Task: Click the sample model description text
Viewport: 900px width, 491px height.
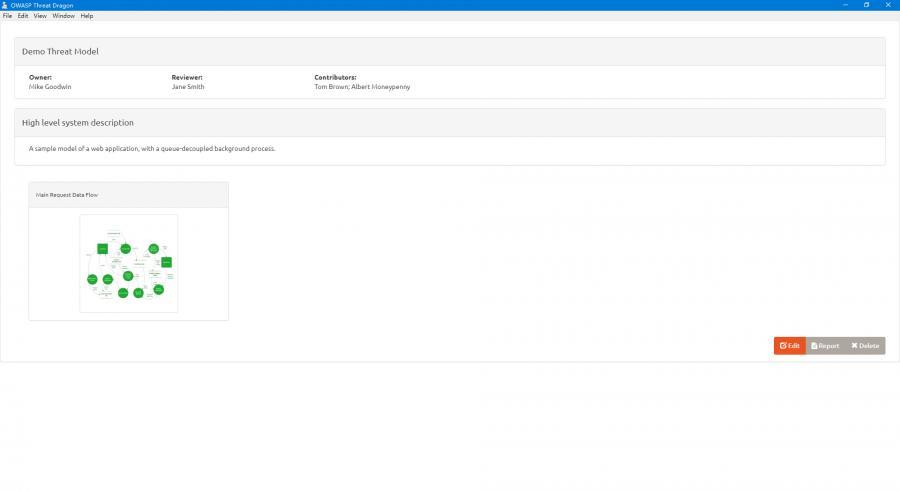Action: pyautogui.click(x=152, y=149)
